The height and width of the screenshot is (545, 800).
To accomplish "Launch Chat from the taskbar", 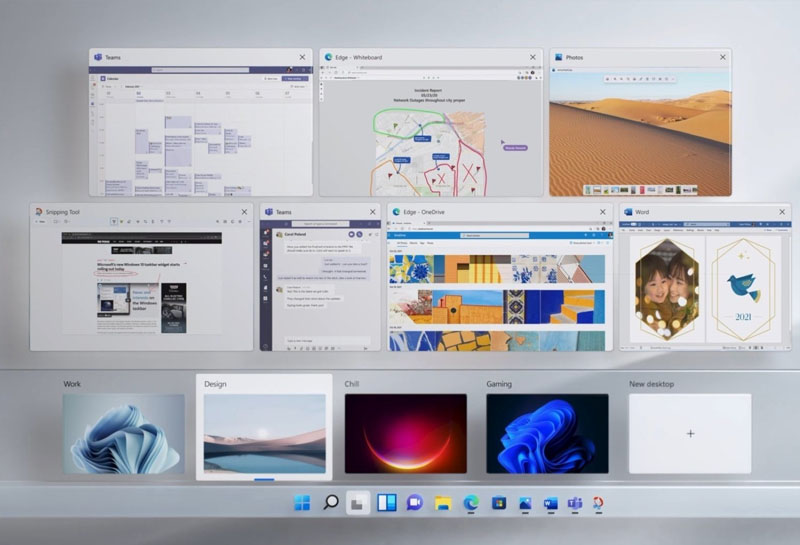I will pos(415,503).
